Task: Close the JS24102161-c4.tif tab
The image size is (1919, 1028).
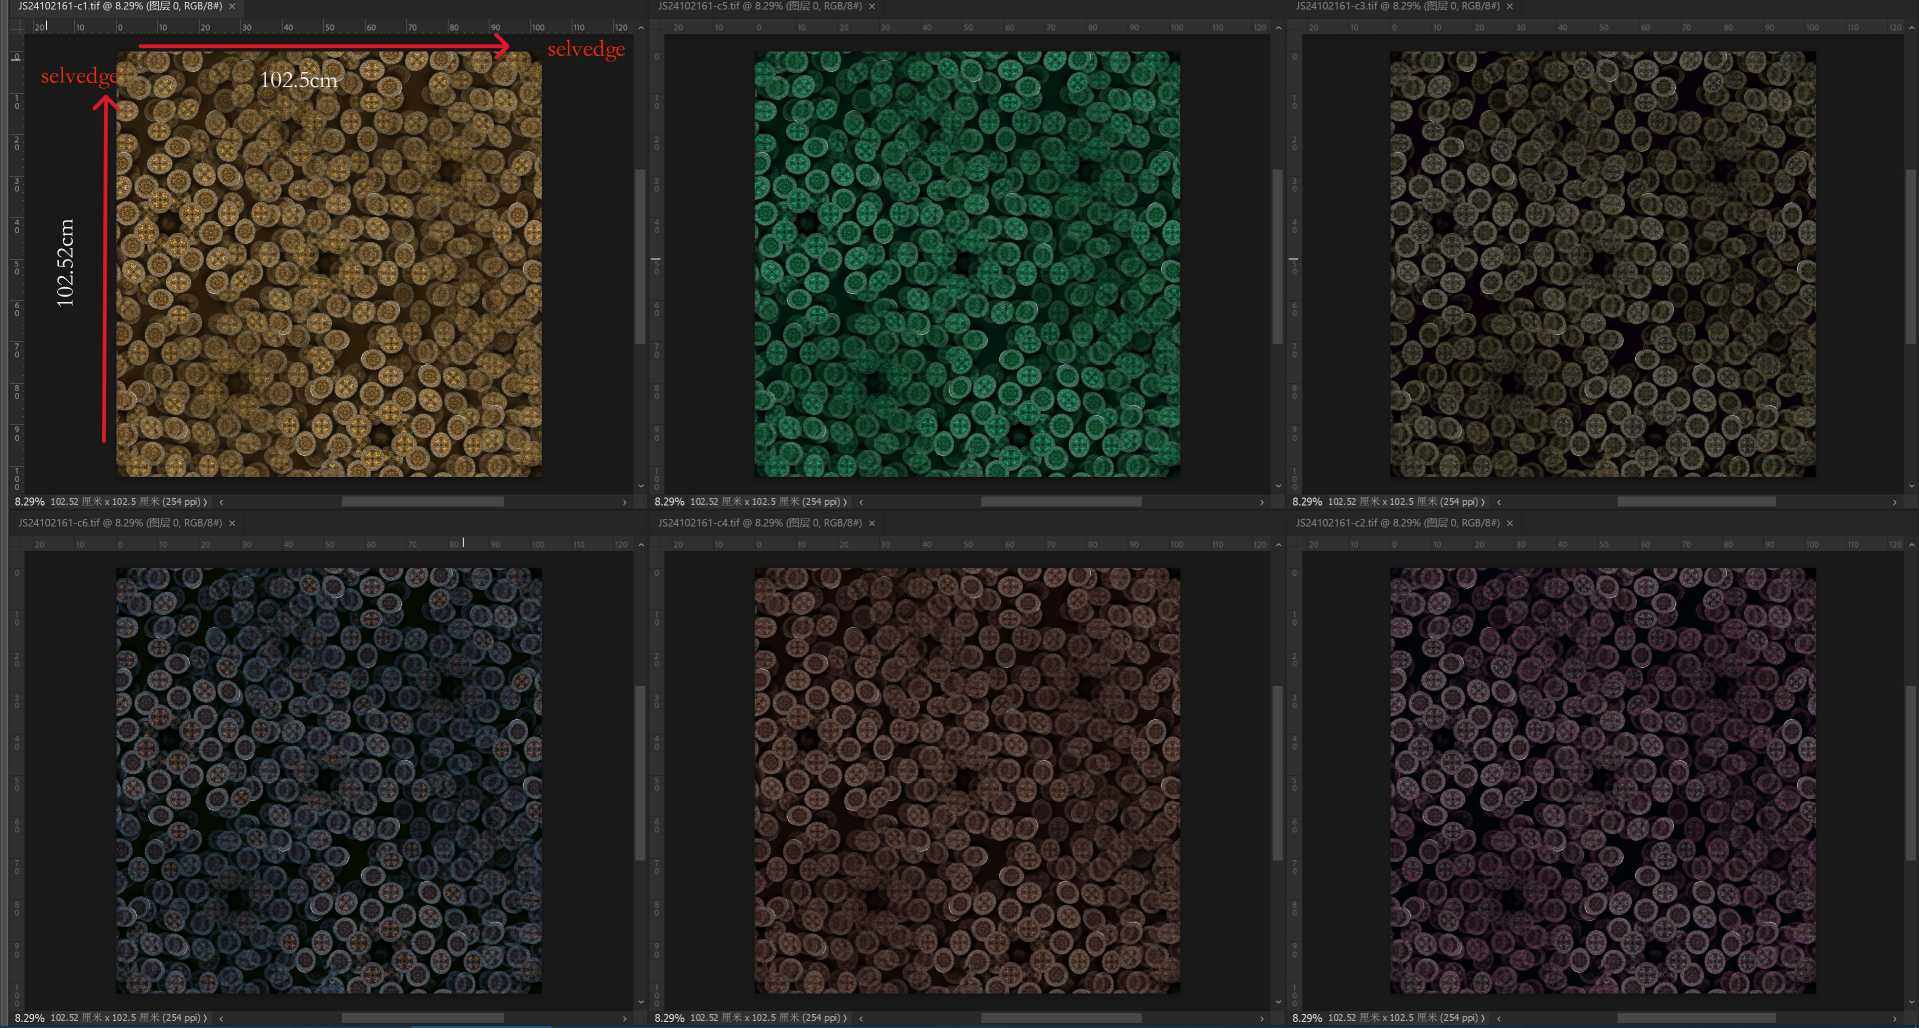Action: (x=872, y=523)
